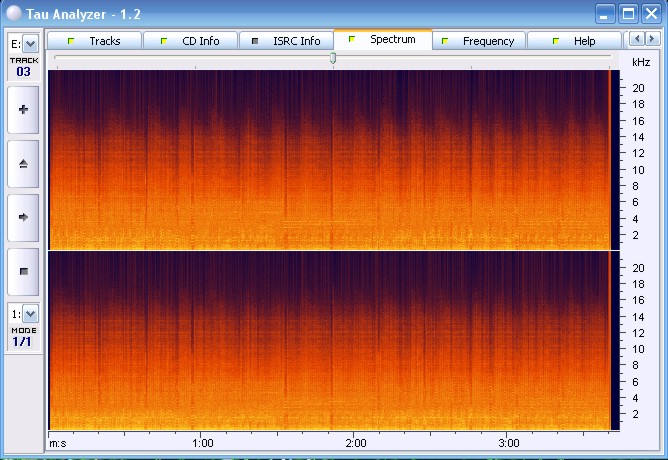Click the active Spectrum tab
The width and height of the screenshot is (668, 460).
383,40
